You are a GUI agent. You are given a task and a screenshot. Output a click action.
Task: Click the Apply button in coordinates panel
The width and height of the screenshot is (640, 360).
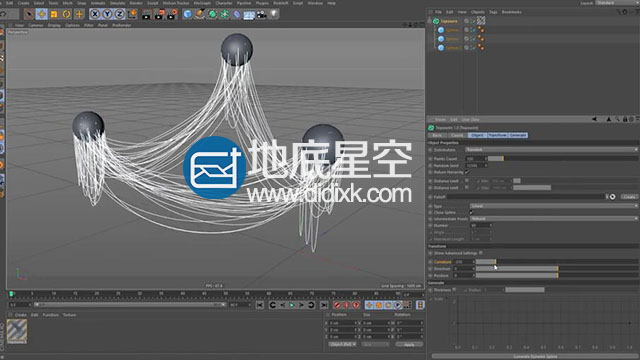click(409, 344)
